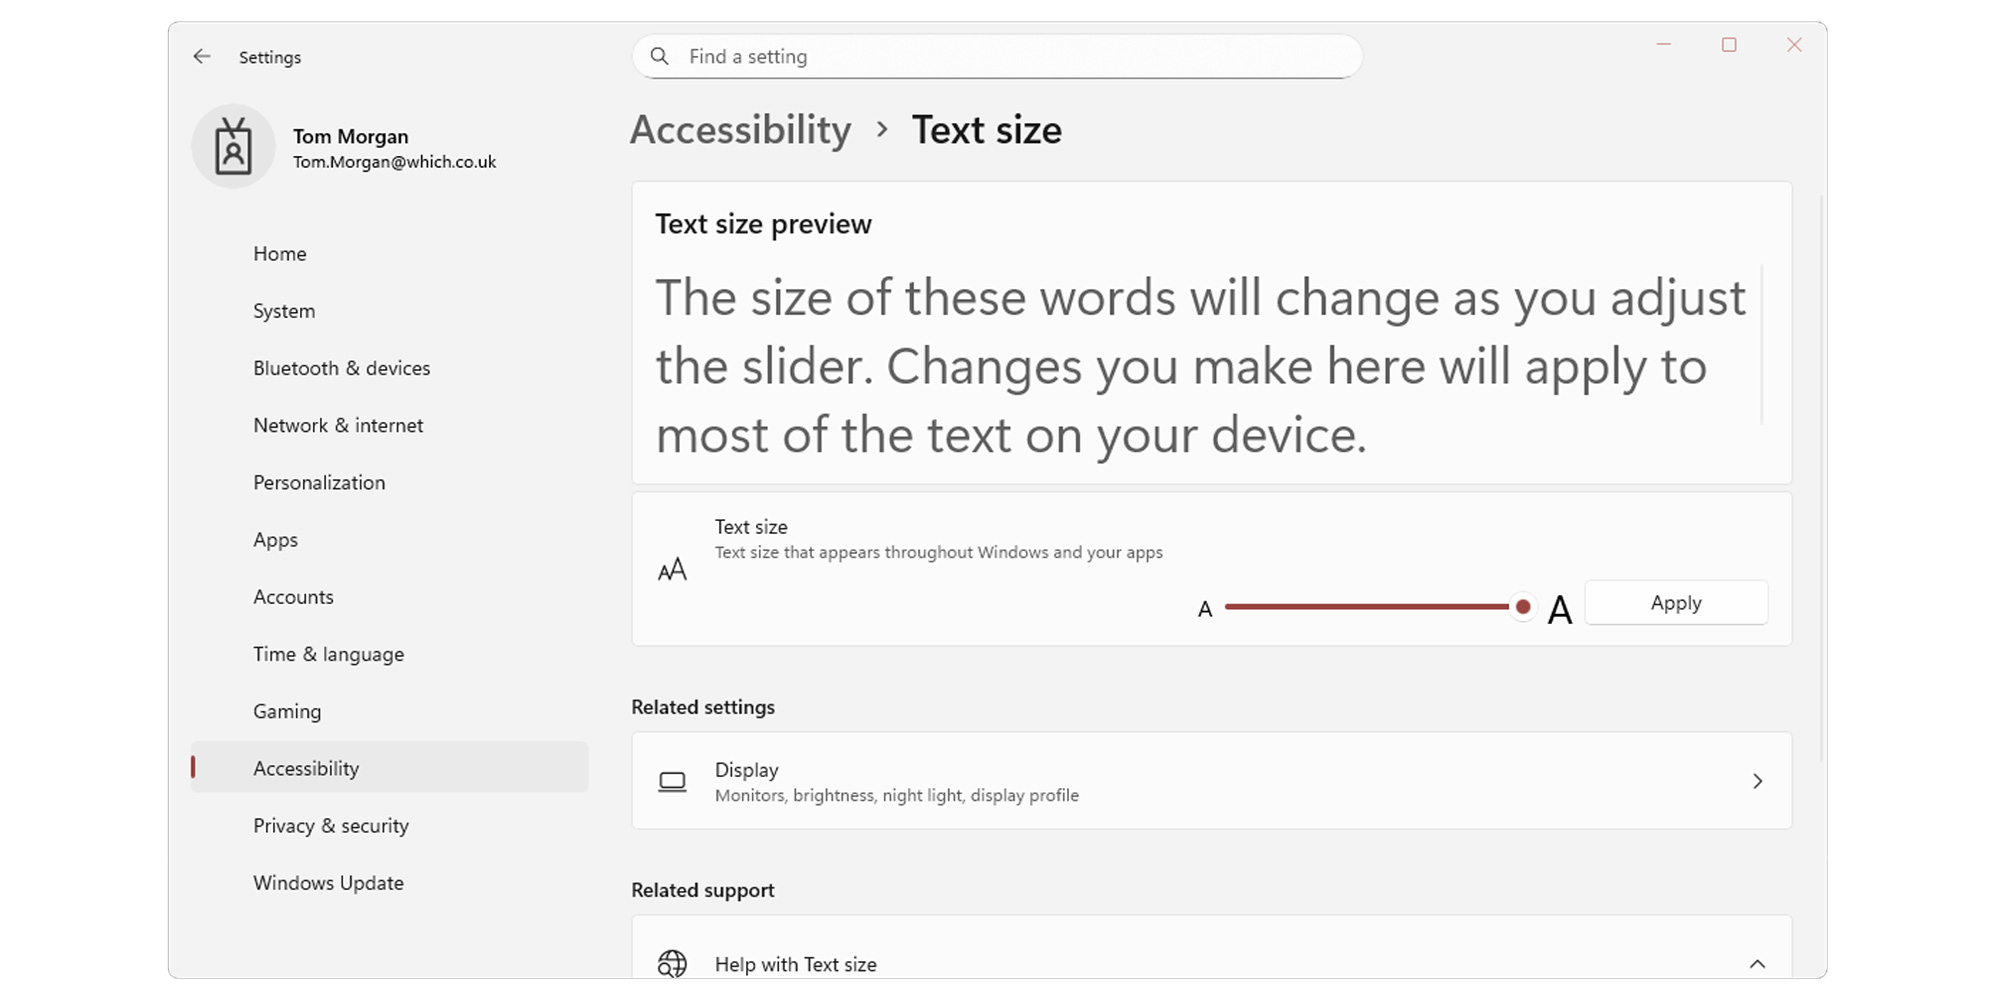Open Bluetooth & devices settings

click(341, 368)
